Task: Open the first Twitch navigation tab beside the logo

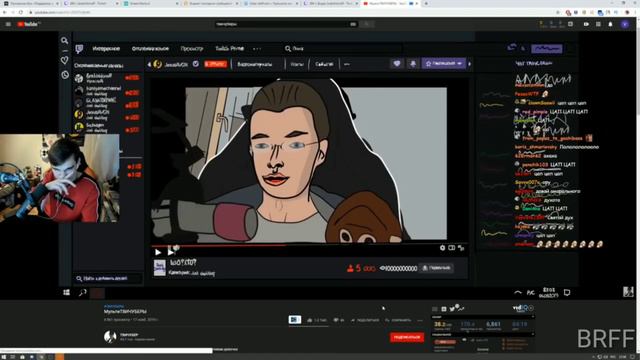Action: tap(106, 49)
